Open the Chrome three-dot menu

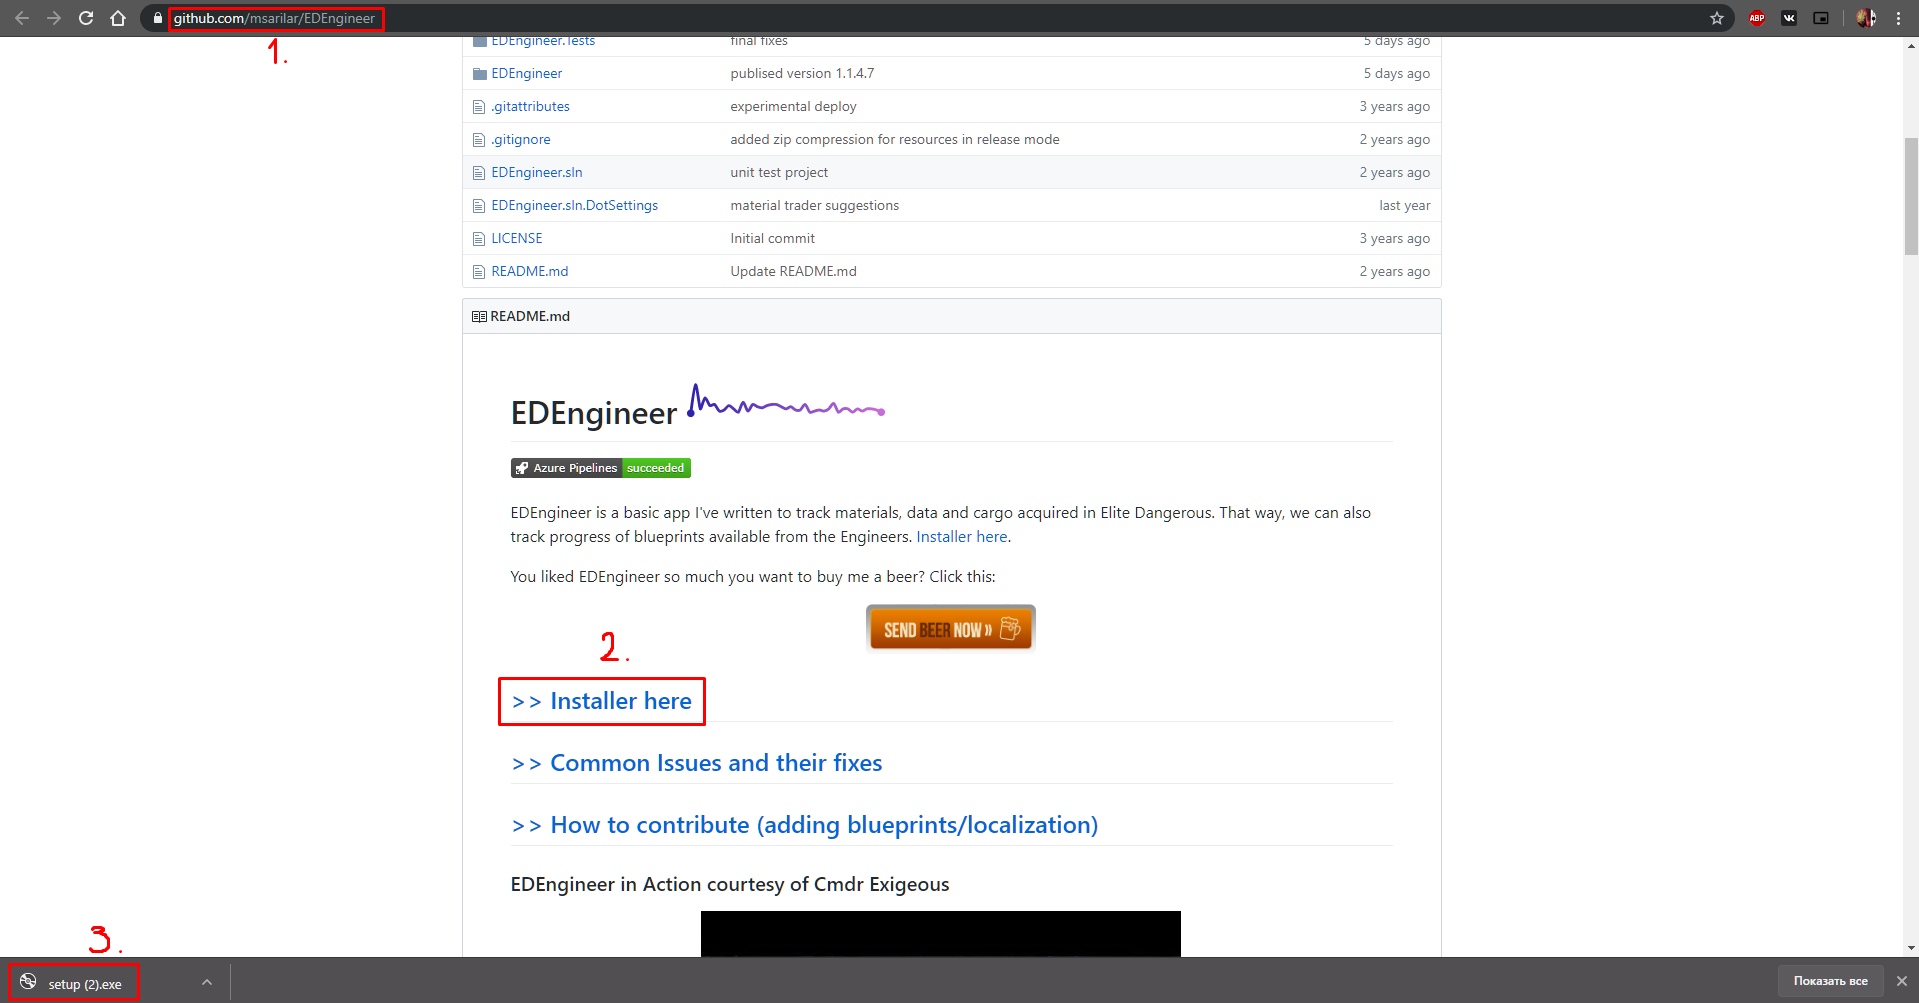coord(1898,18)
